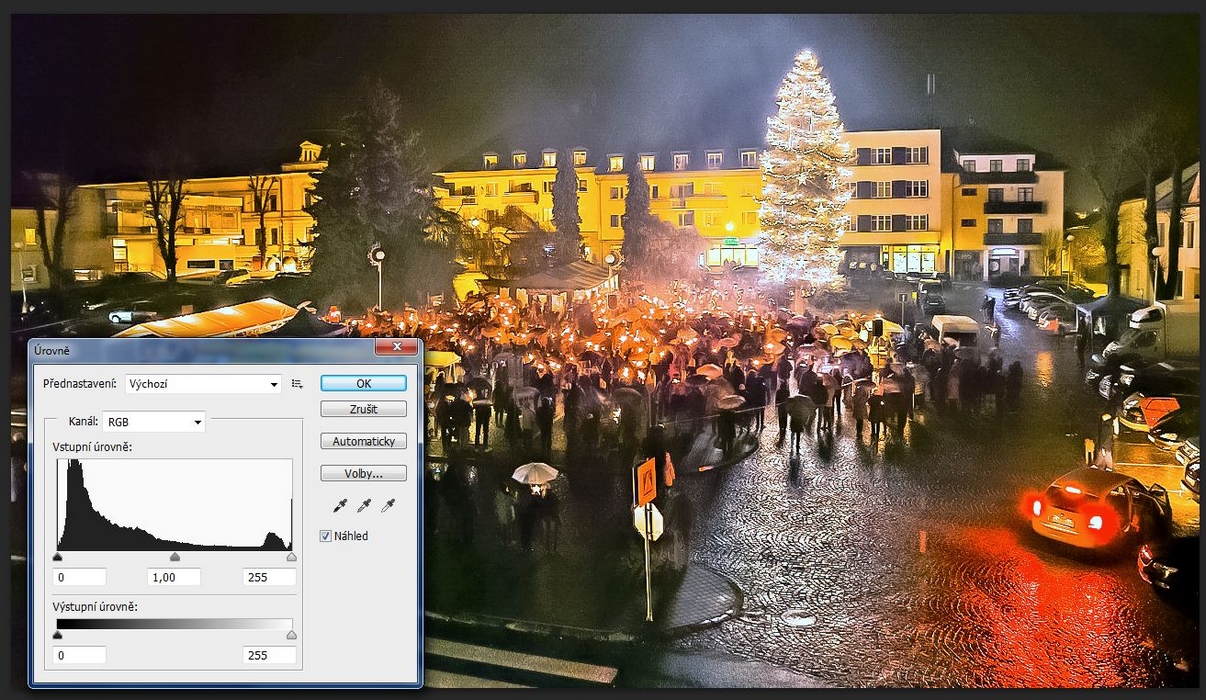Open the preset options menu icon
Screen dimensions: 1206x700
297,384
